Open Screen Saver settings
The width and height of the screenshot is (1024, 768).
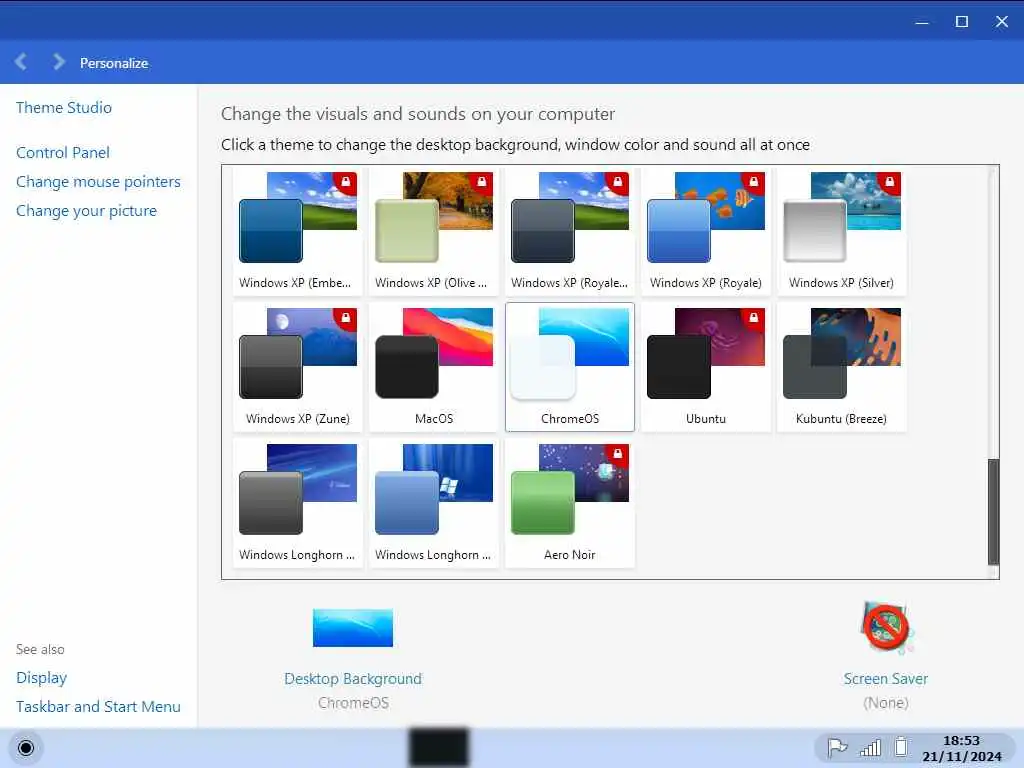[x=886, y=645]
